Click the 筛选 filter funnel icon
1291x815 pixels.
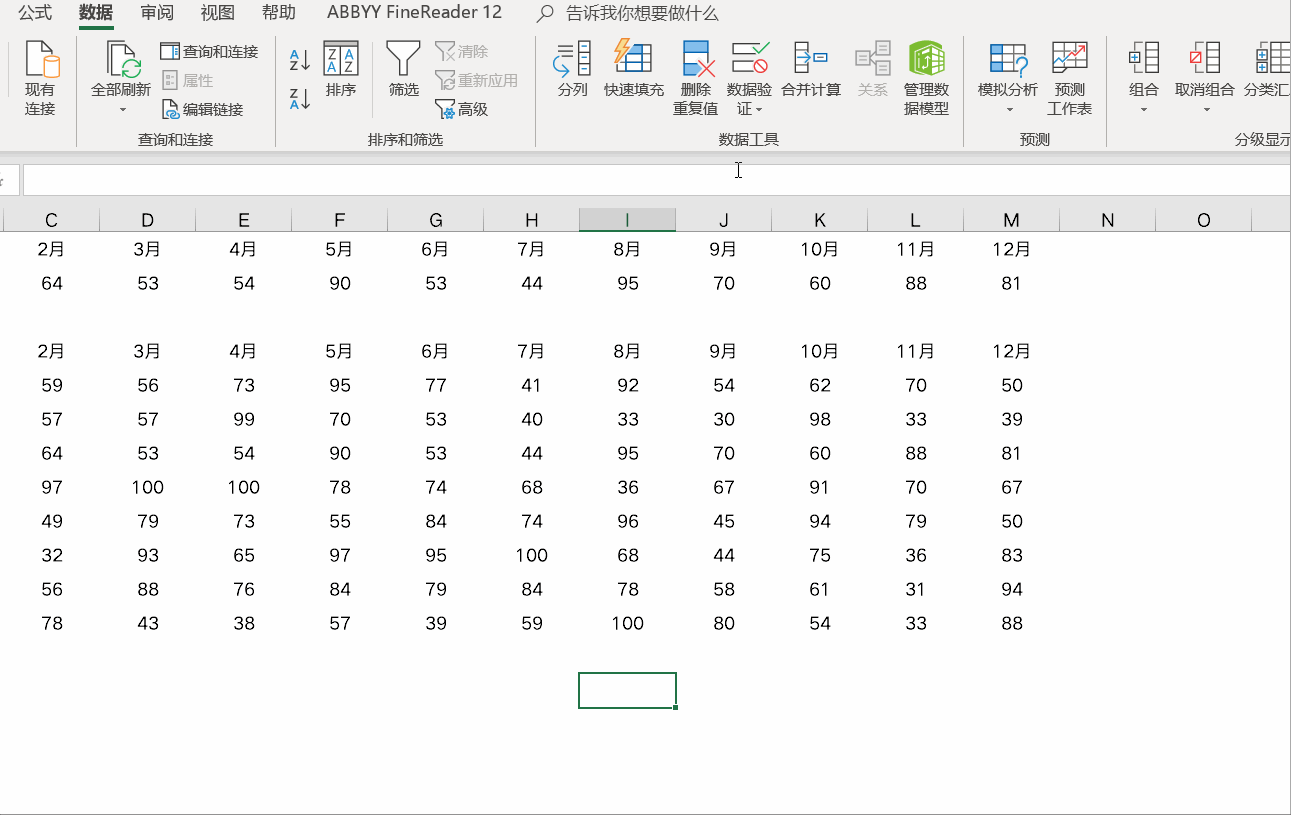point(404,60)
